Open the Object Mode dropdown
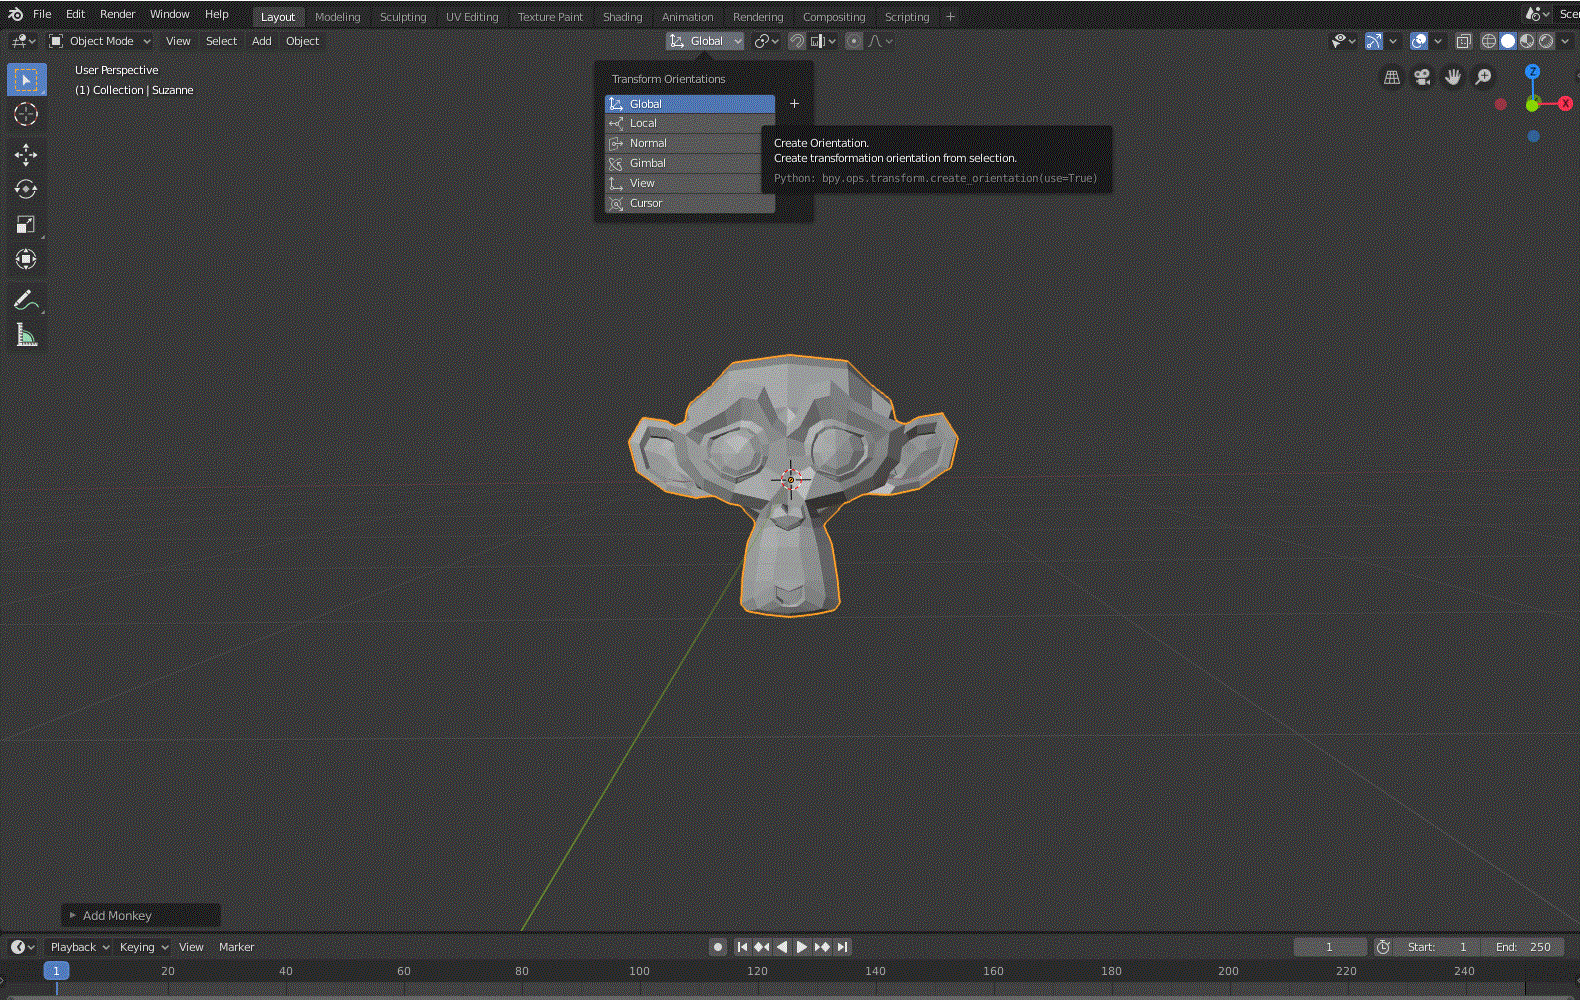 coord(100,41)
